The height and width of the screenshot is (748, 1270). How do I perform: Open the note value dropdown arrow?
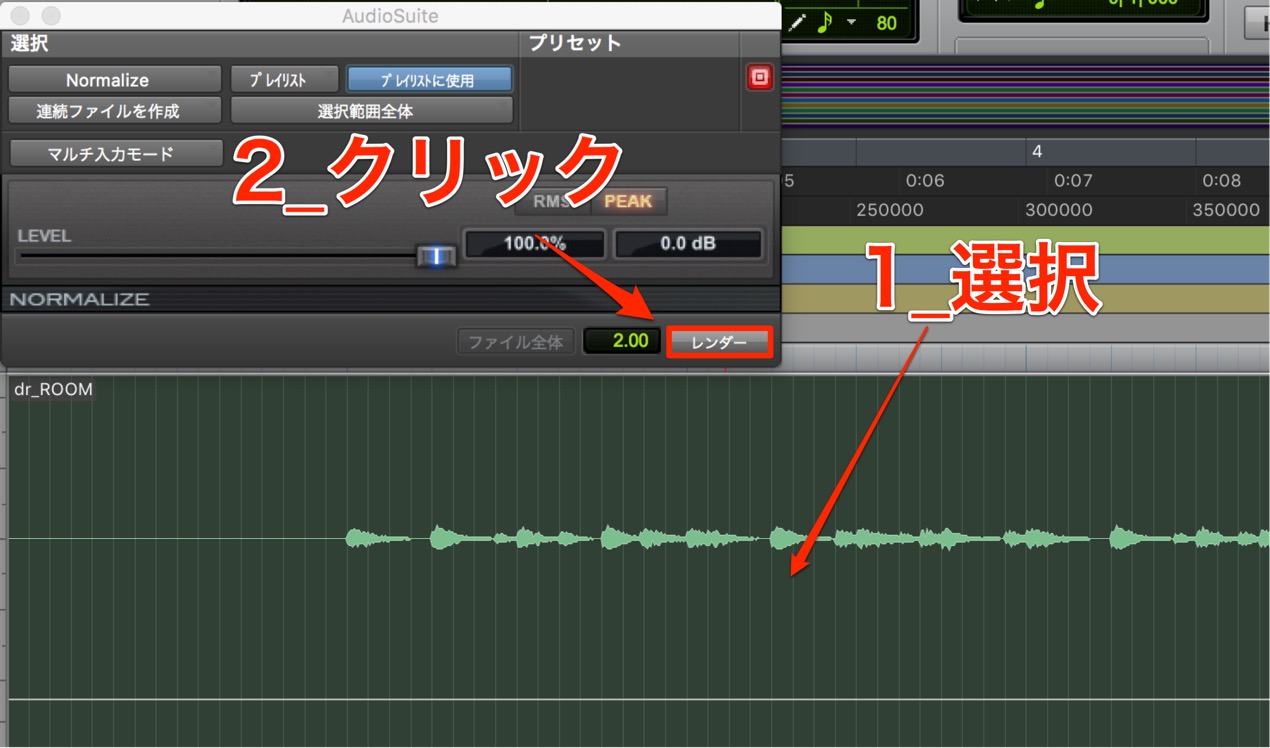click(851, 22)
